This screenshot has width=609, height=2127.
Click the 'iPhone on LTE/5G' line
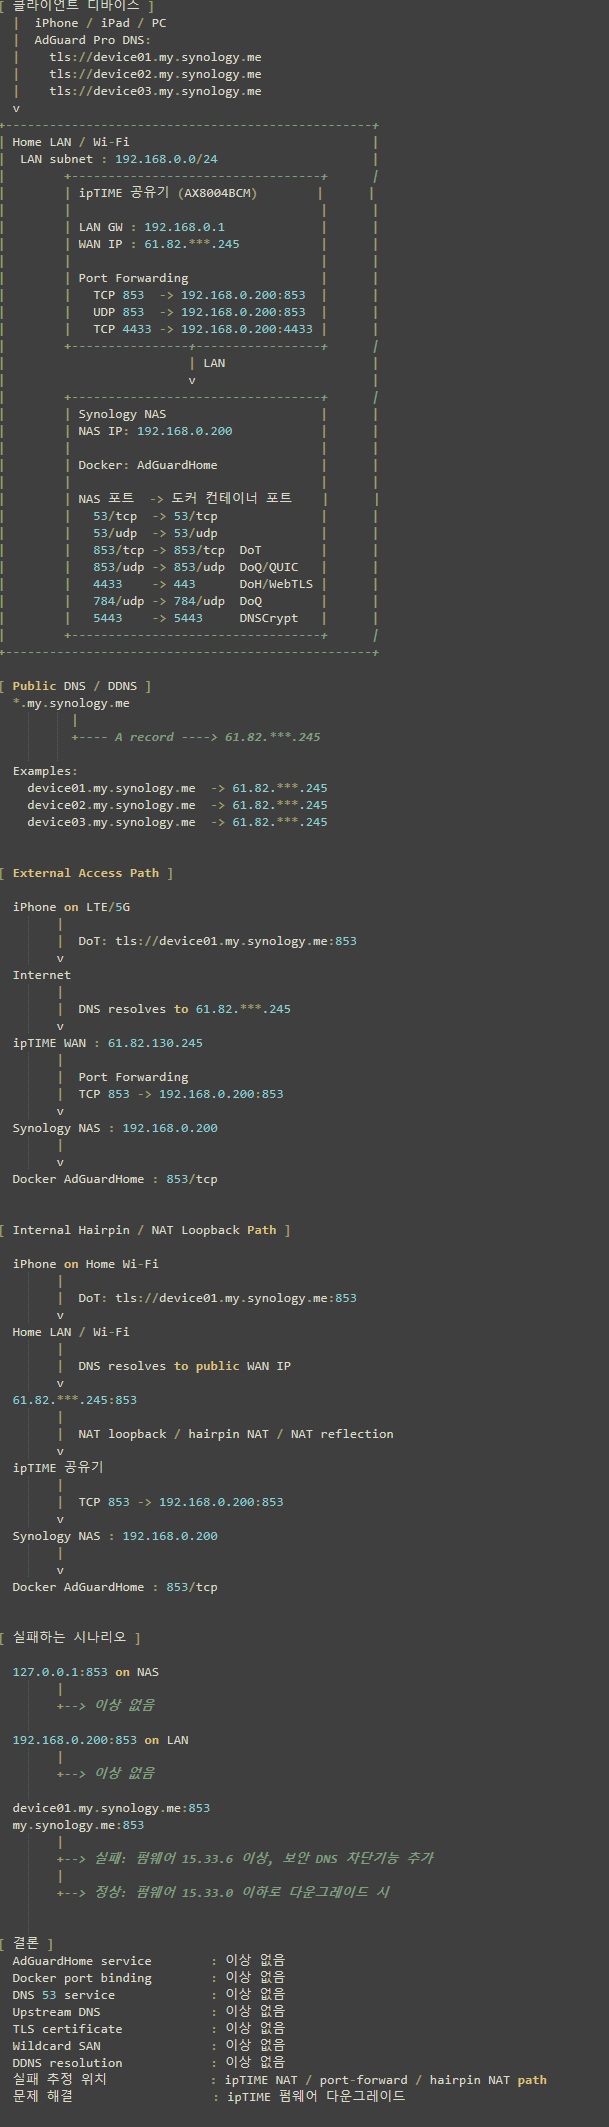(x=71, y=907)
